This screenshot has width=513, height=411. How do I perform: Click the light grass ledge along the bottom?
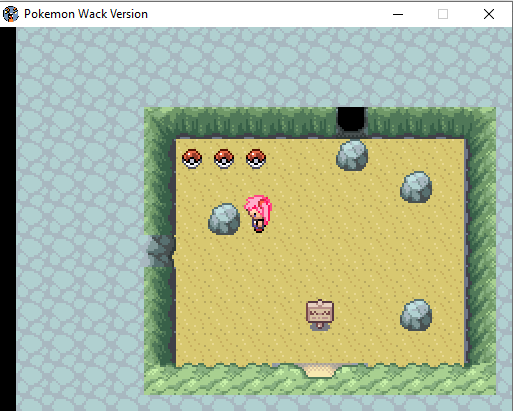[320, 380]
